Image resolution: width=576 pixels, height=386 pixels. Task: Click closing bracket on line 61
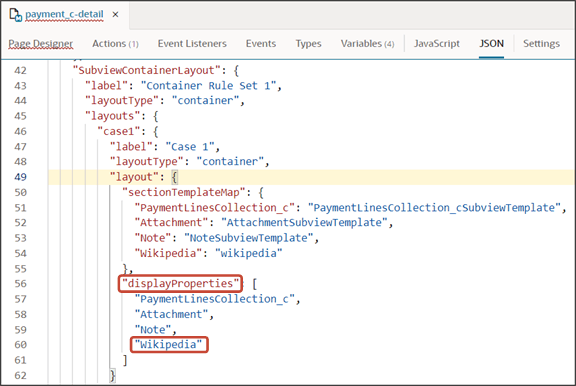125,360
